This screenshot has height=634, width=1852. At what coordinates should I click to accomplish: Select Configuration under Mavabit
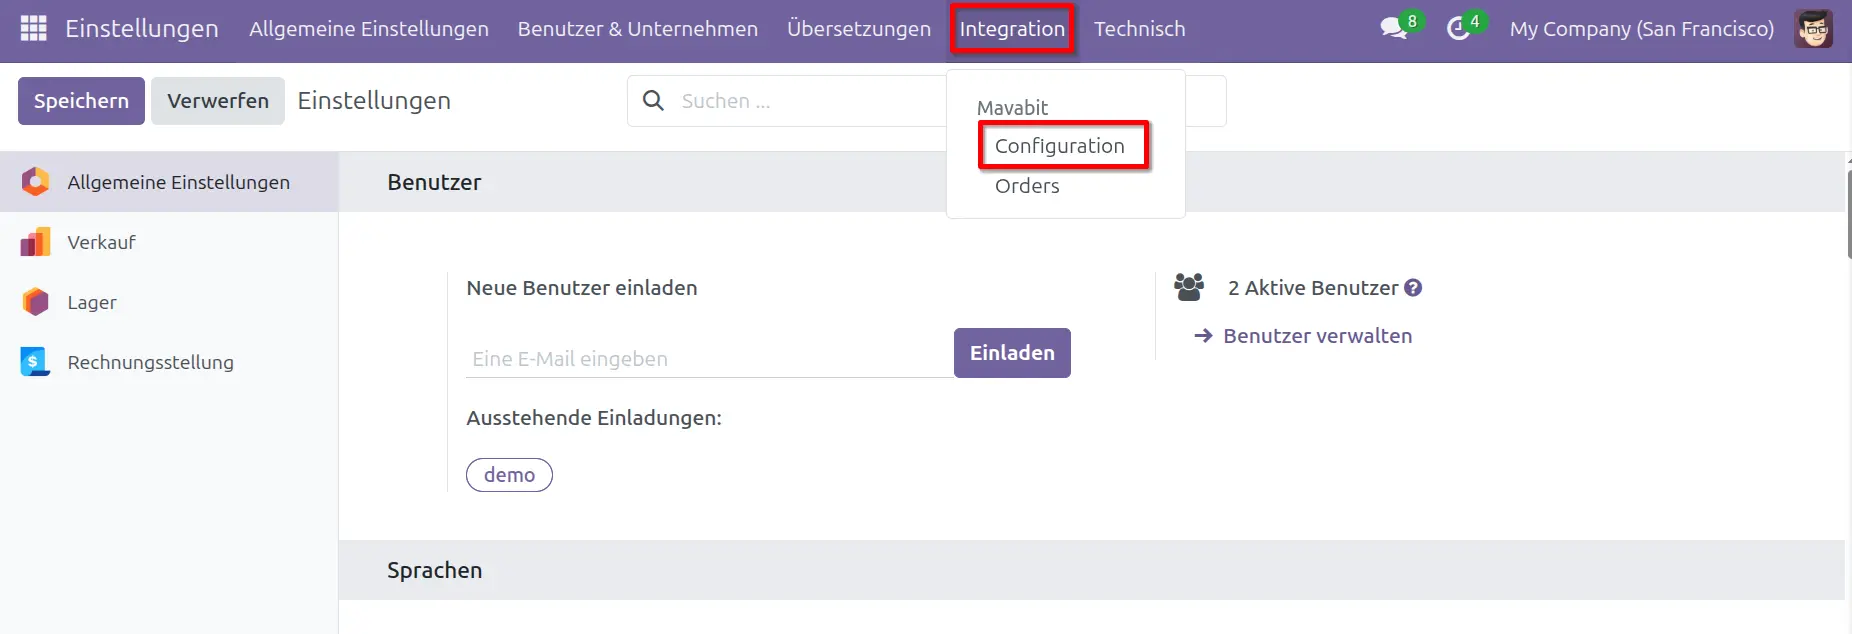point(1060,145)
